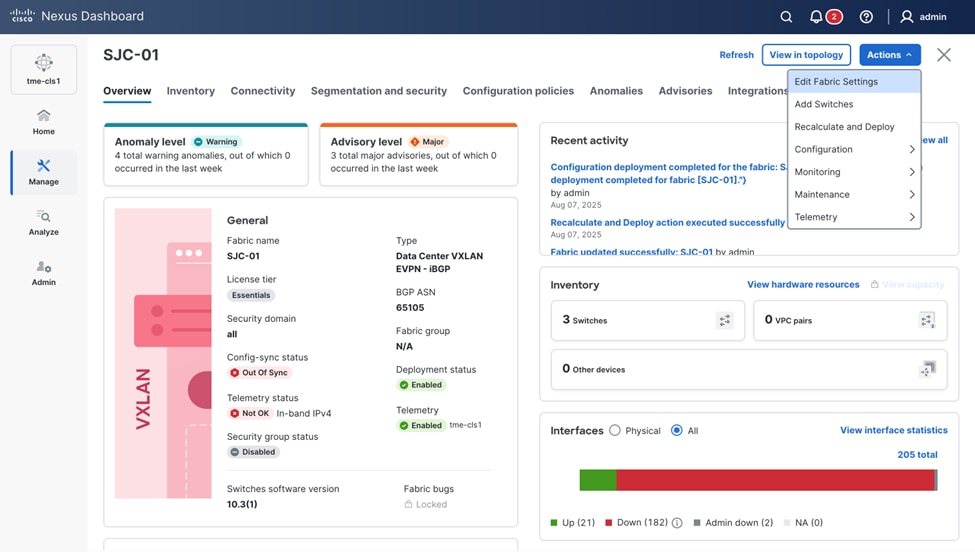Switch to the Overview tab

coord(127,91)
